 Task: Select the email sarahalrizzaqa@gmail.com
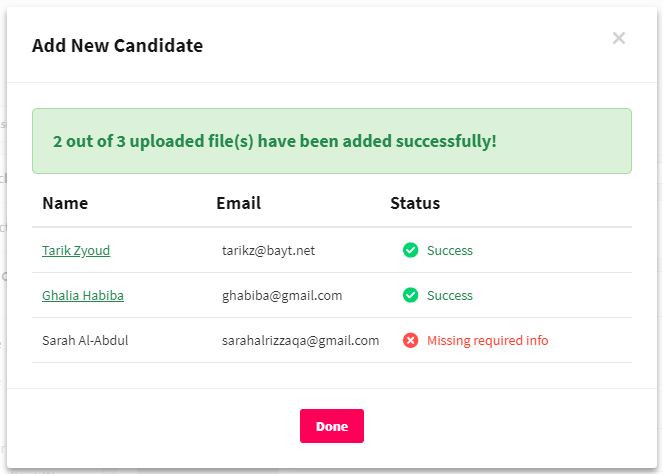pyautogui.click(x=301, y=340)
